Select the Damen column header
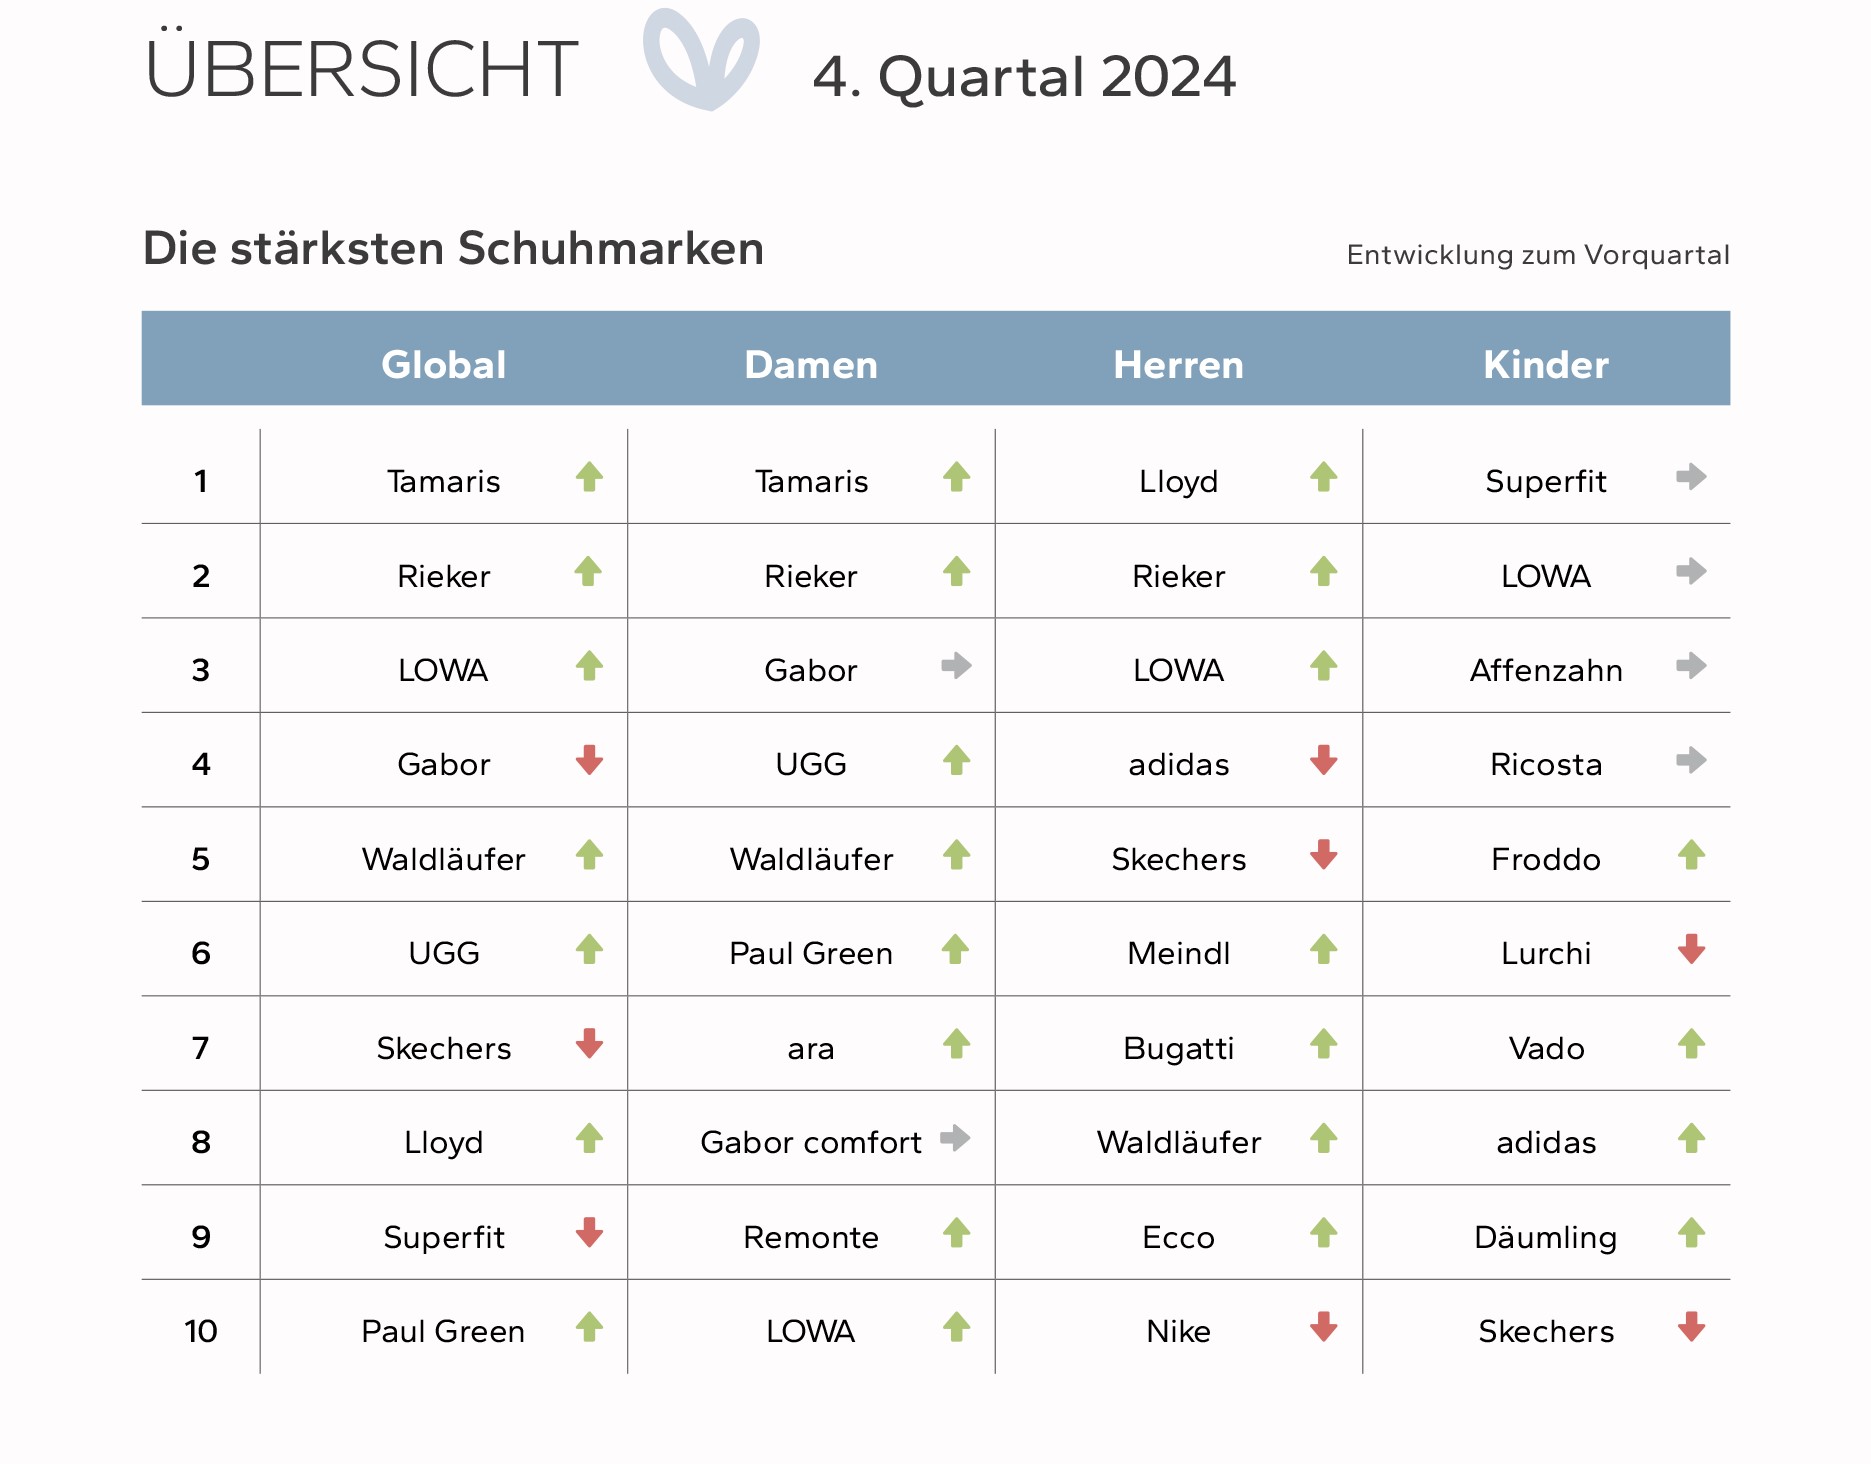The image size is (1871, 1464). [x=811, y=365]
